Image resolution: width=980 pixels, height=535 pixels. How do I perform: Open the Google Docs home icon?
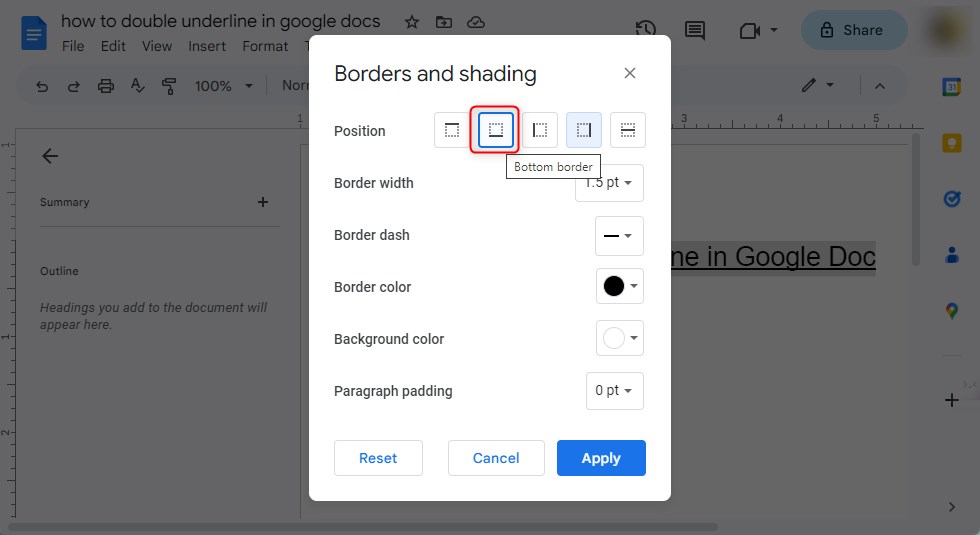pyautogui.click(x=34, y=33)
